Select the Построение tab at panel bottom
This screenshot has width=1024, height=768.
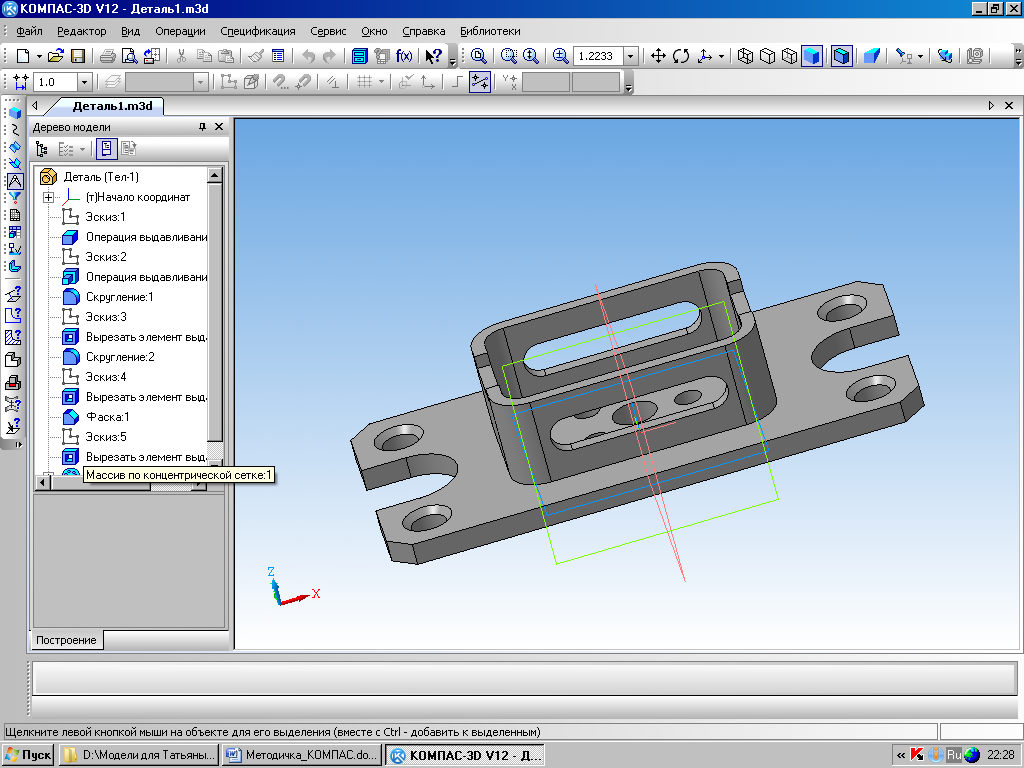[66, 640]
